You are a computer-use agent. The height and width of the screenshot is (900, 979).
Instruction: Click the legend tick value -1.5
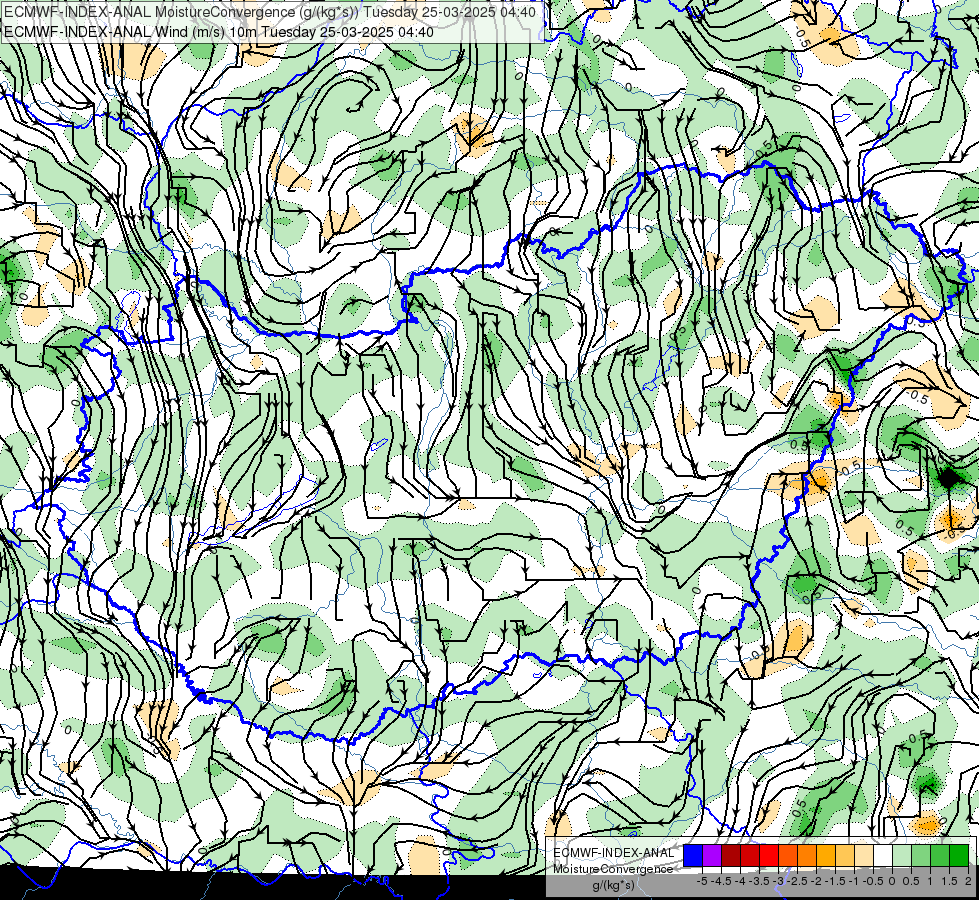pos(835,881)
